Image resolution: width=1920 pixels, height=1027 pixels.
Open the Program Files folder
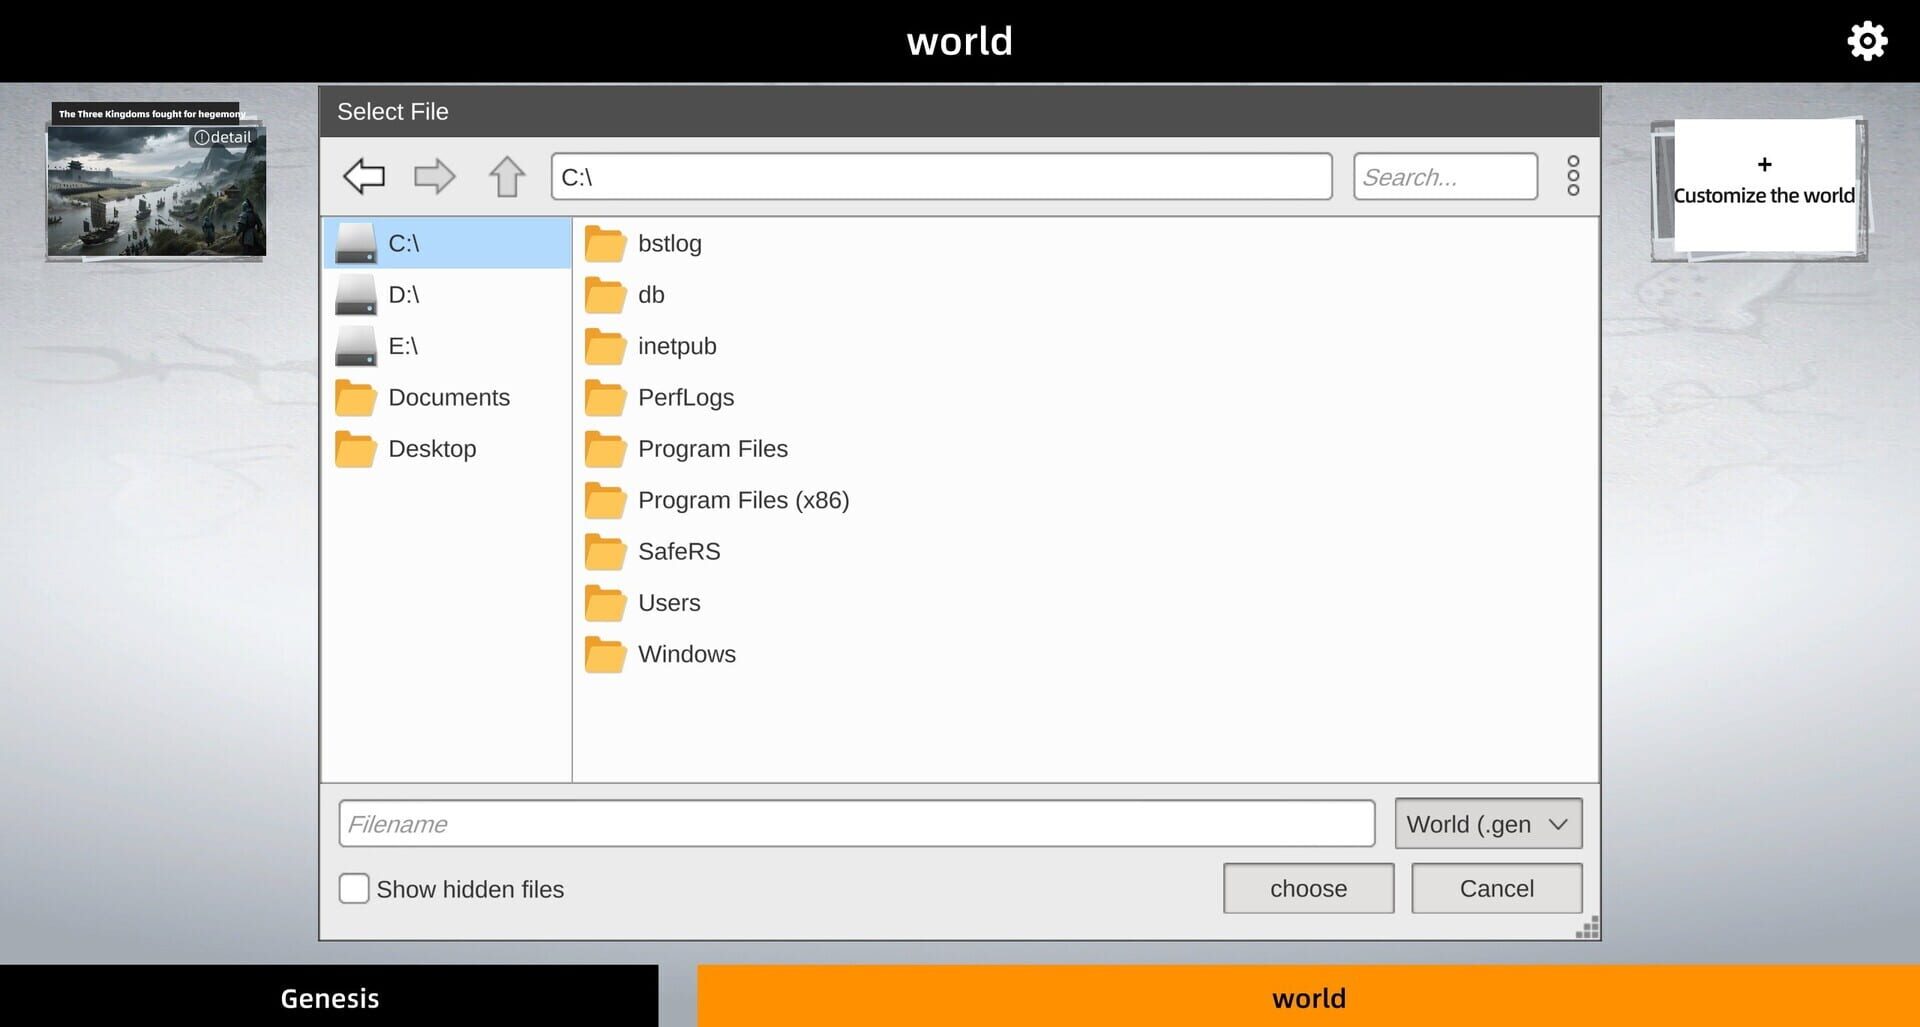712,448
